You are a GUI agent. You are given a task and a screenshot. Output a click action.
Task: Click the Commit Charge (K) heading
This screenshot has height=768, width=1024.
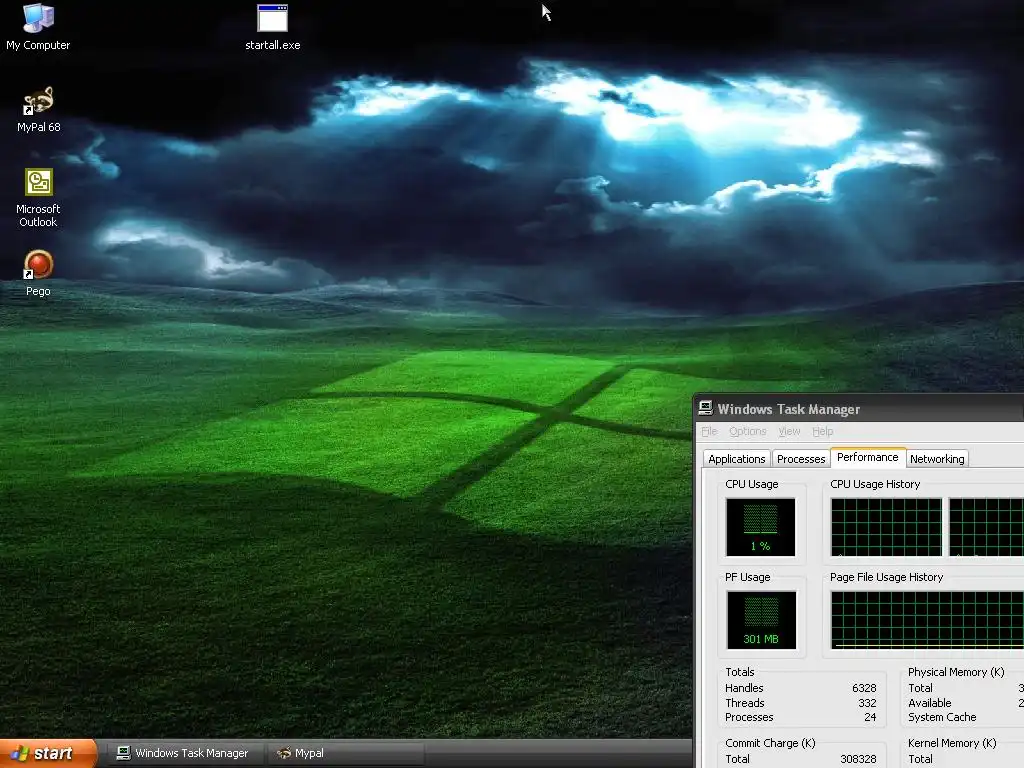[770, 743]
